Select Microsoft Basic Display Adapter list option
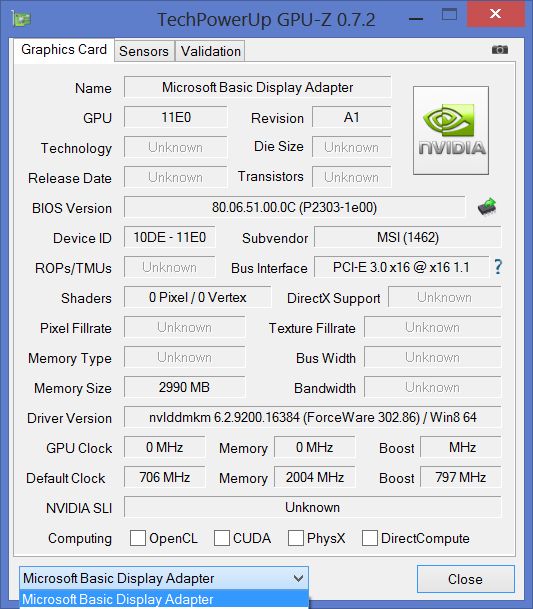 (164, 599)
